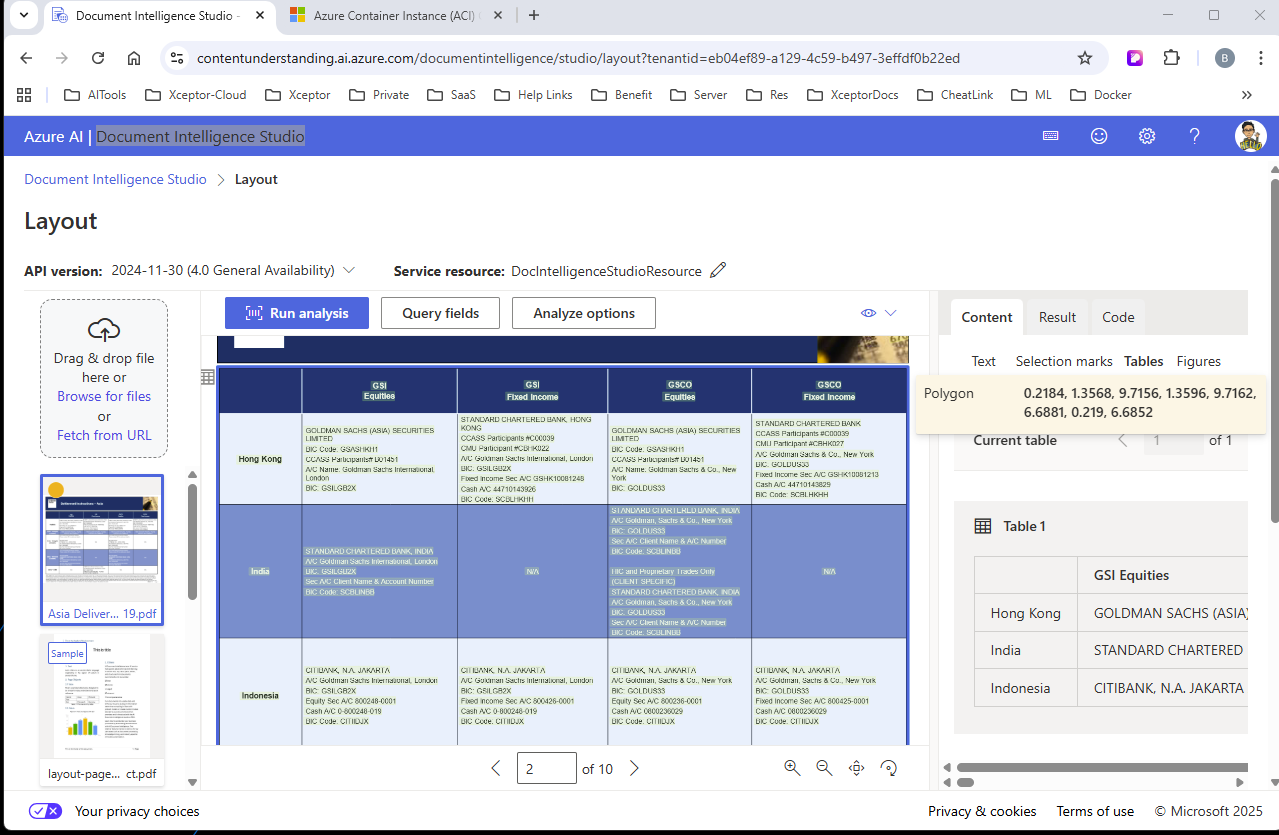Viewport: 1279px width, 835px height.
Task: Open the help question mark icon
Action: [1194, 136]
